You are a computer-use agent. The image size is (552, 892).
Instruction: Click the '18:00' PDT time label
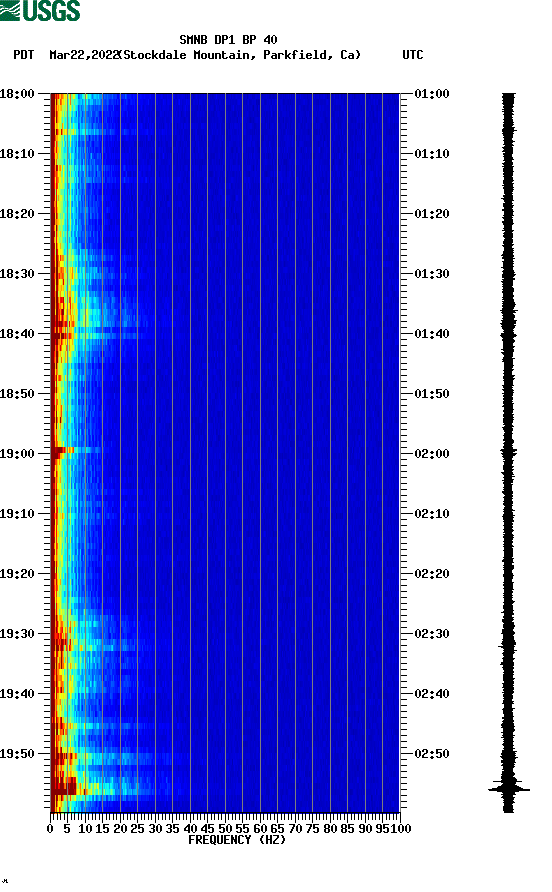coord(17,94)
